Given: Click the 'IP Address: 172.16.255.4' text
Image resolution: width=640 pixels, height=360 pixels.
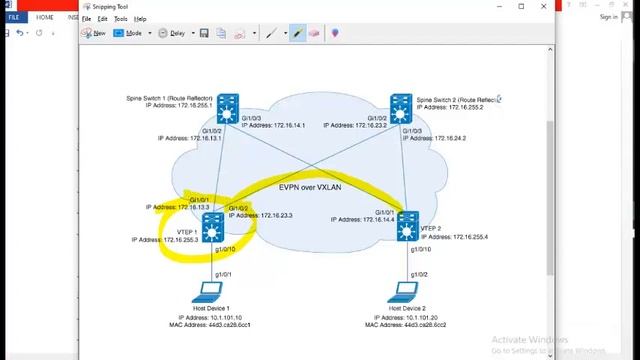Looking at the screenshot, I should click(455, 237).
